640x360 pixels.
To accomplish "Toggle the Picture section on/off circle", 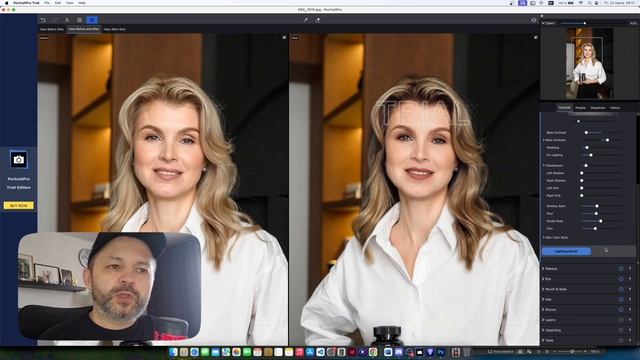I will [621, 309].
